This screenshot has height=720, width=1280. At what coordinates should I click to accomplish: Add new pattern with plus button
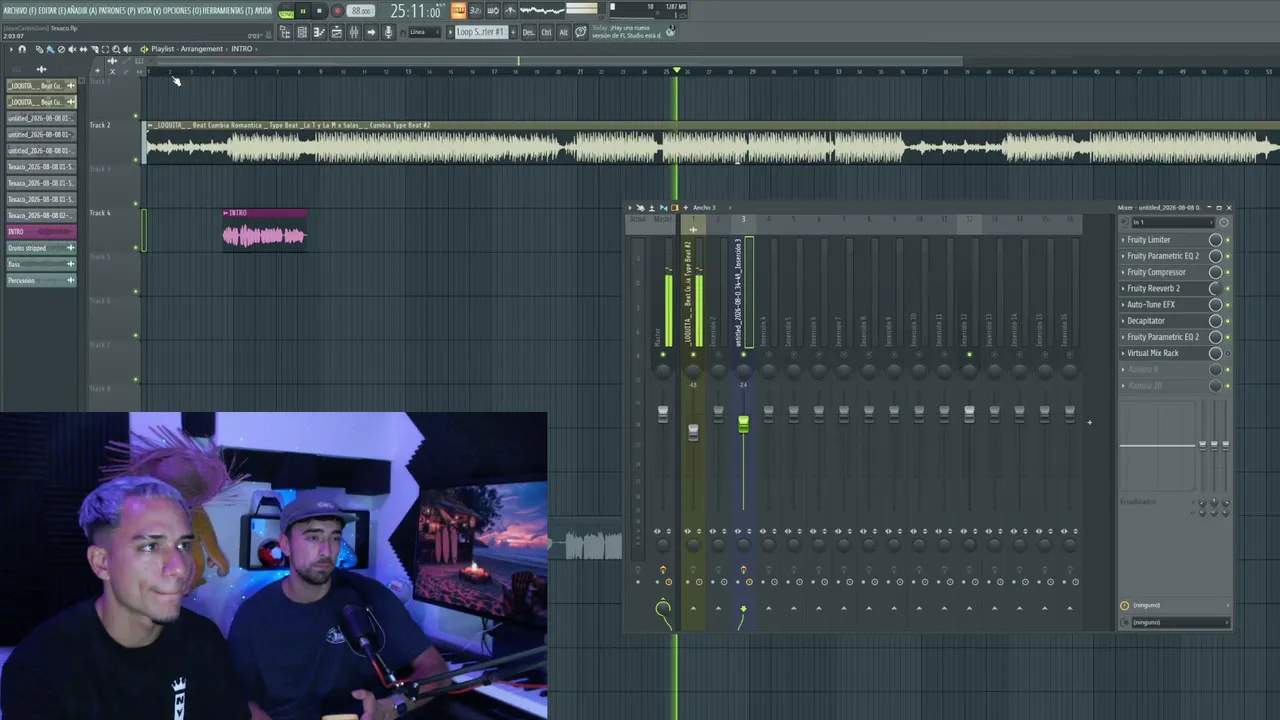pyautogui.click(x=513, y=32)
